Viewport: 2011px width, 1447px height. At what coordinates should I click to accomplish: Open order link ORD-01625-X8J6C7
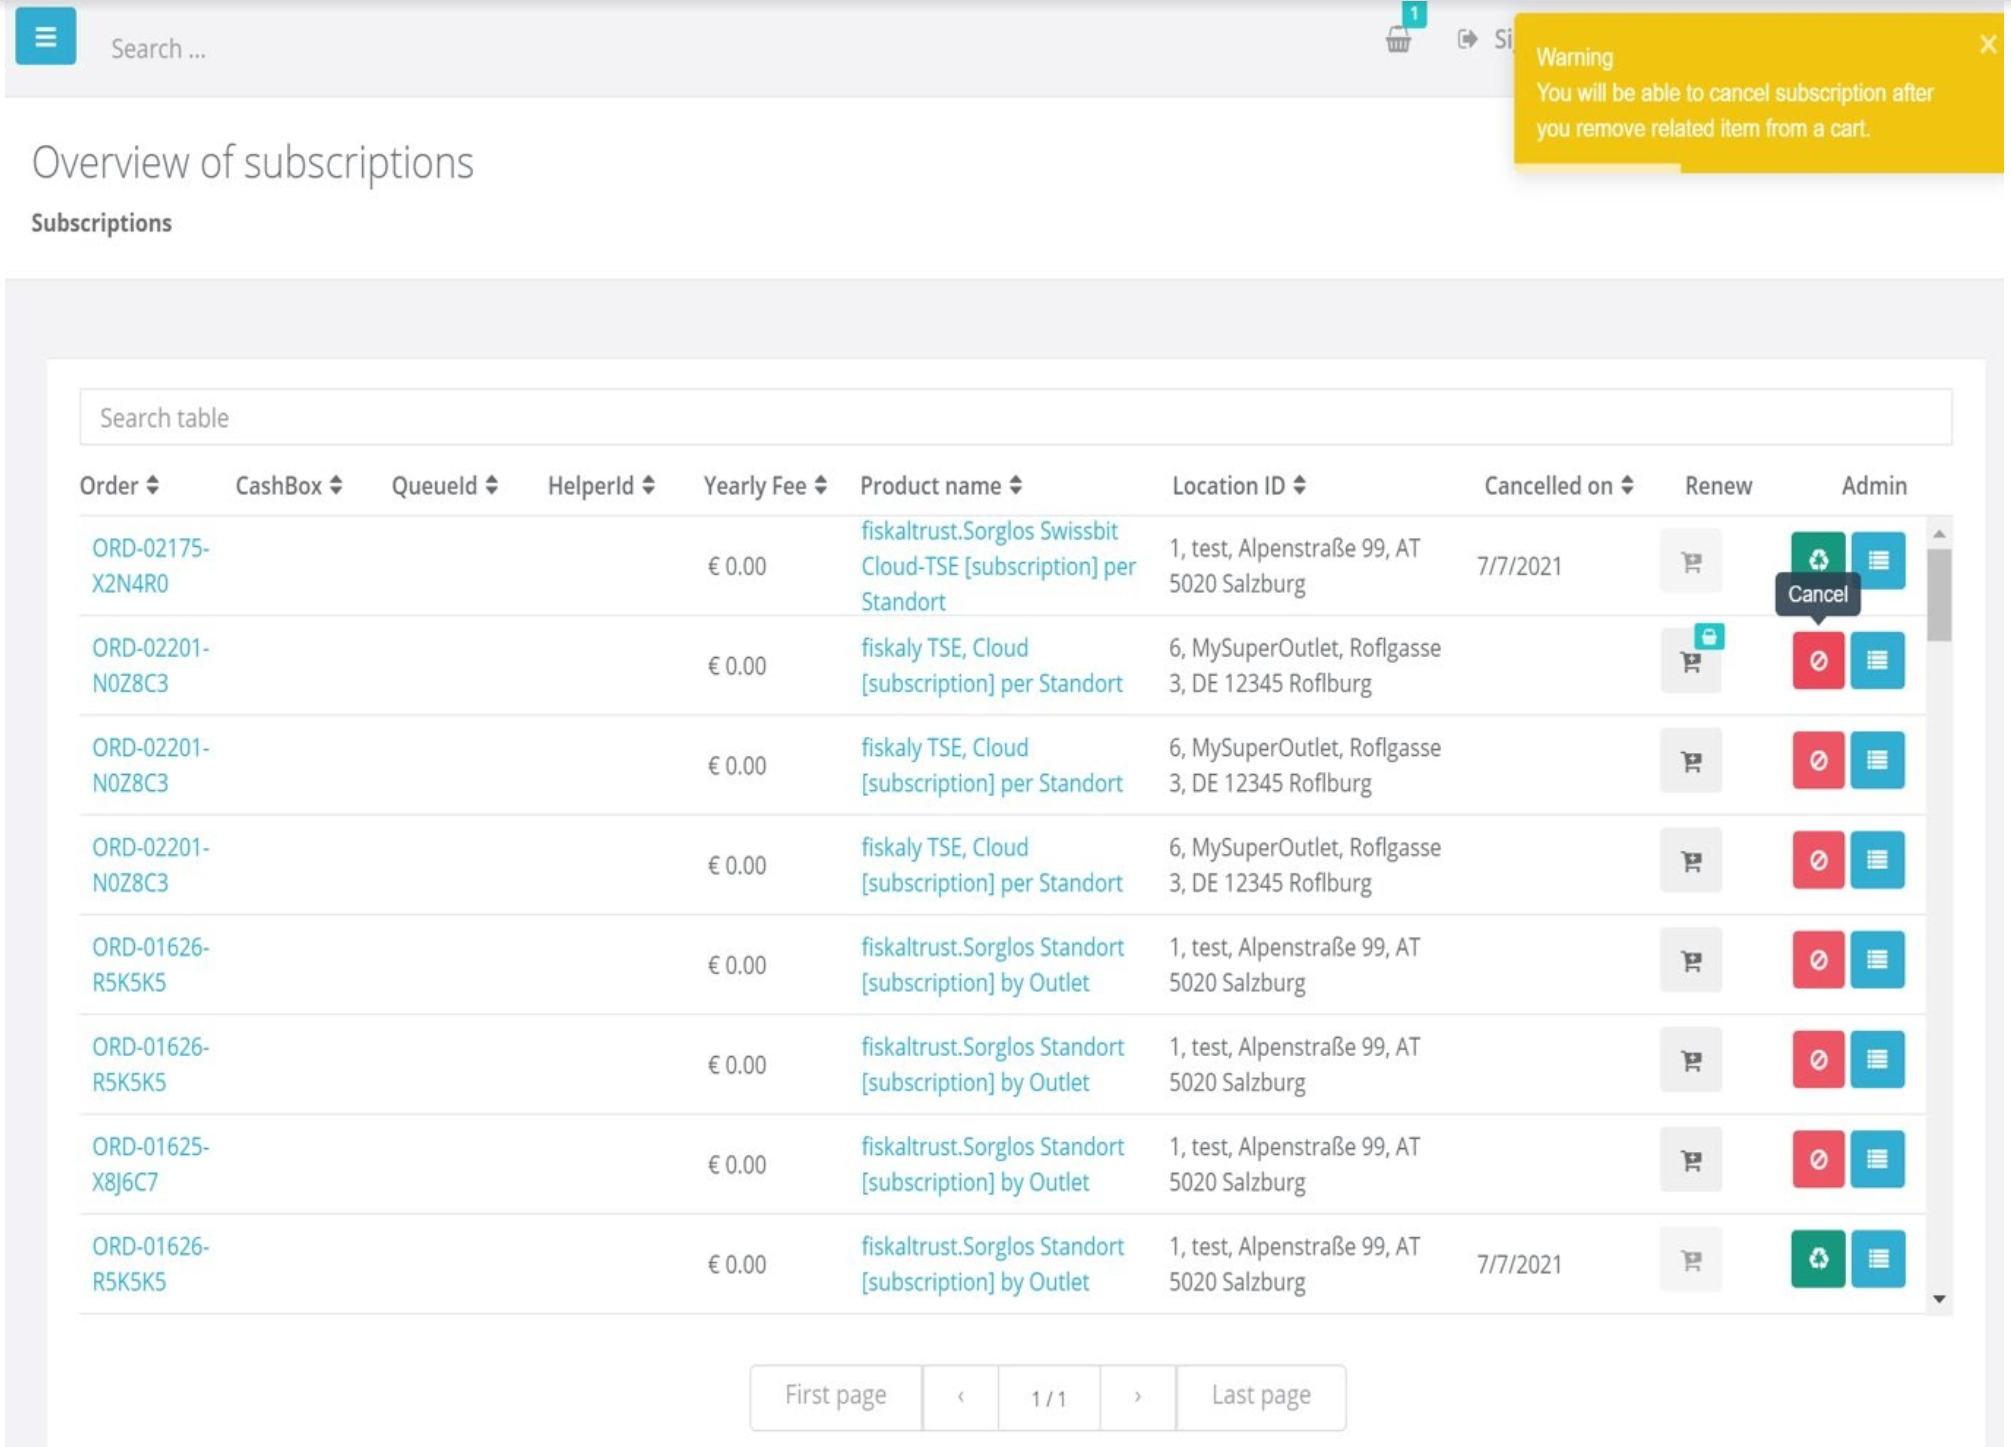[x=150, y=1164]
